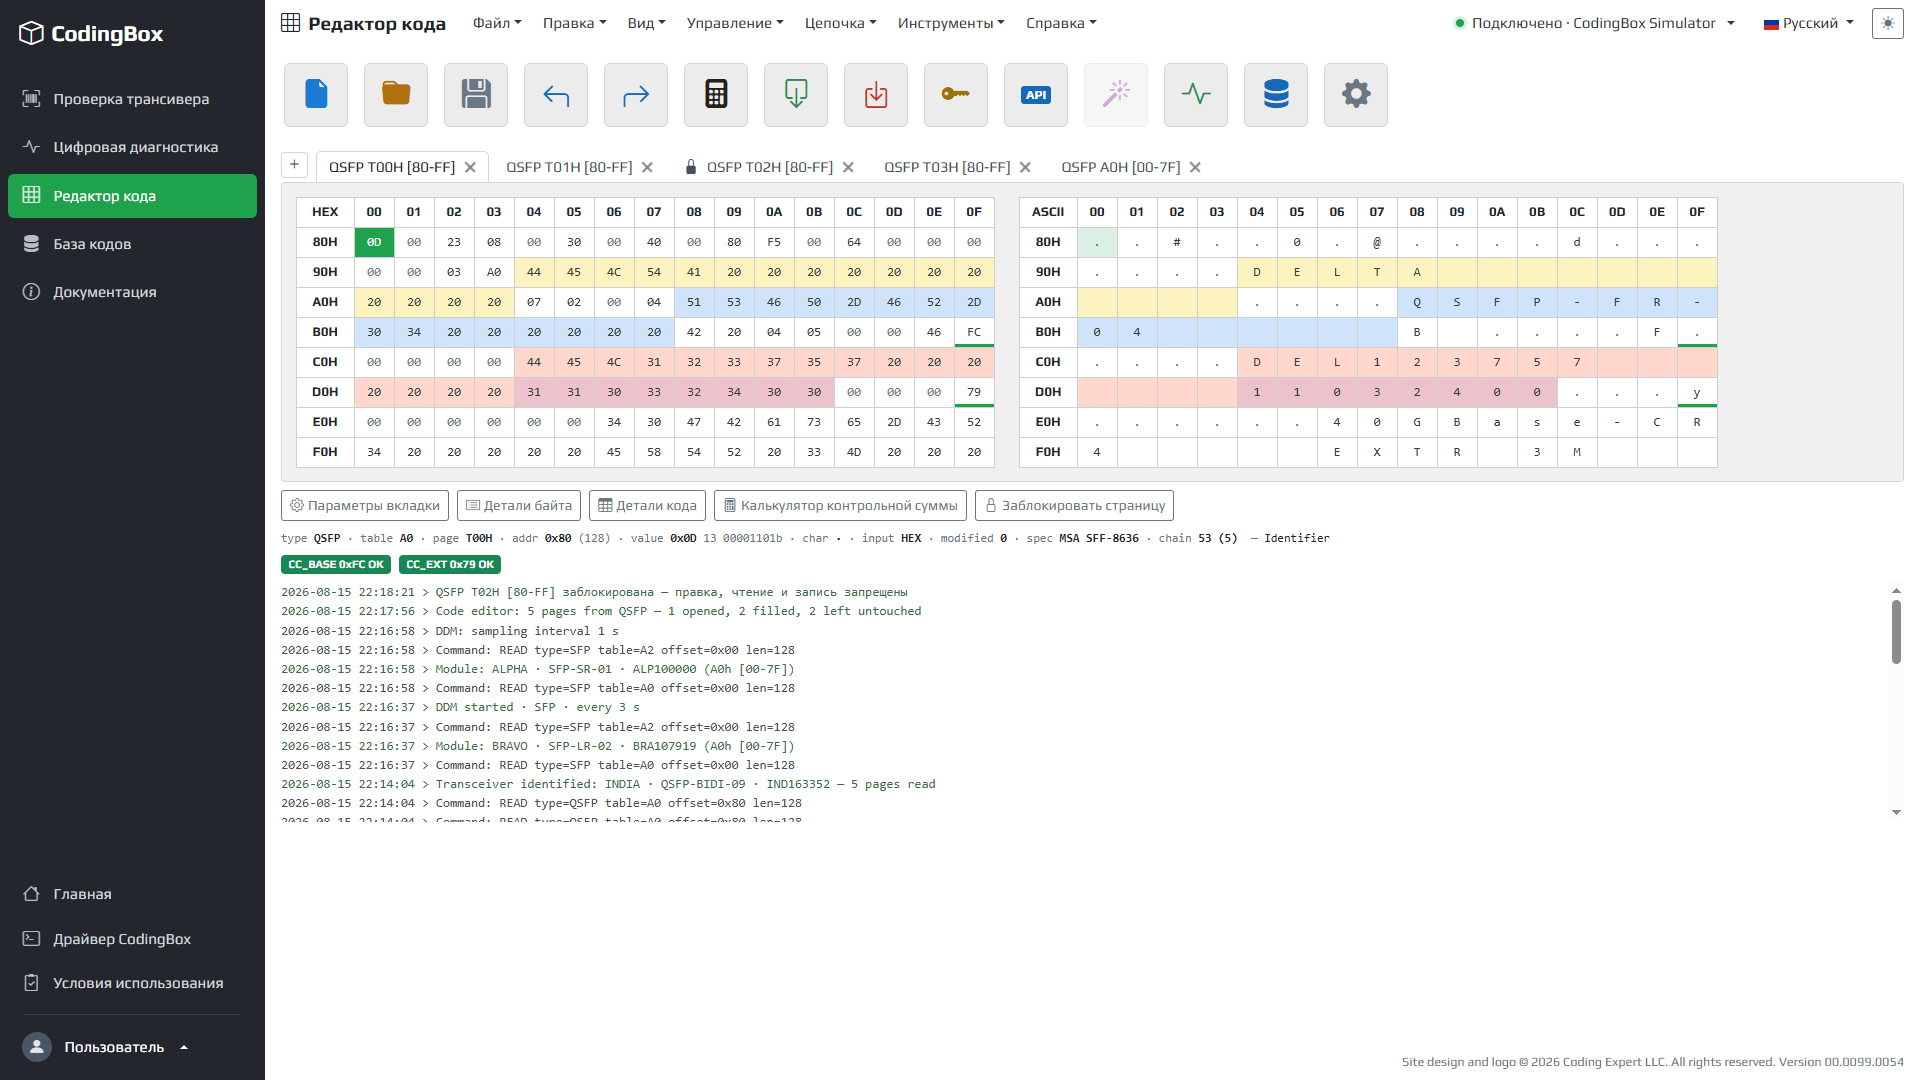The height and width of the screenshot is (1080, 1920).
Task: Open the Файл menu
Action: [497, 23]
